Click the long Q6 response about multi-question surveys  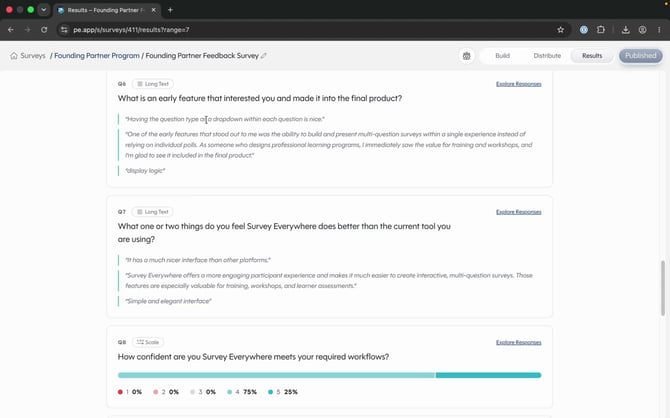329,144
